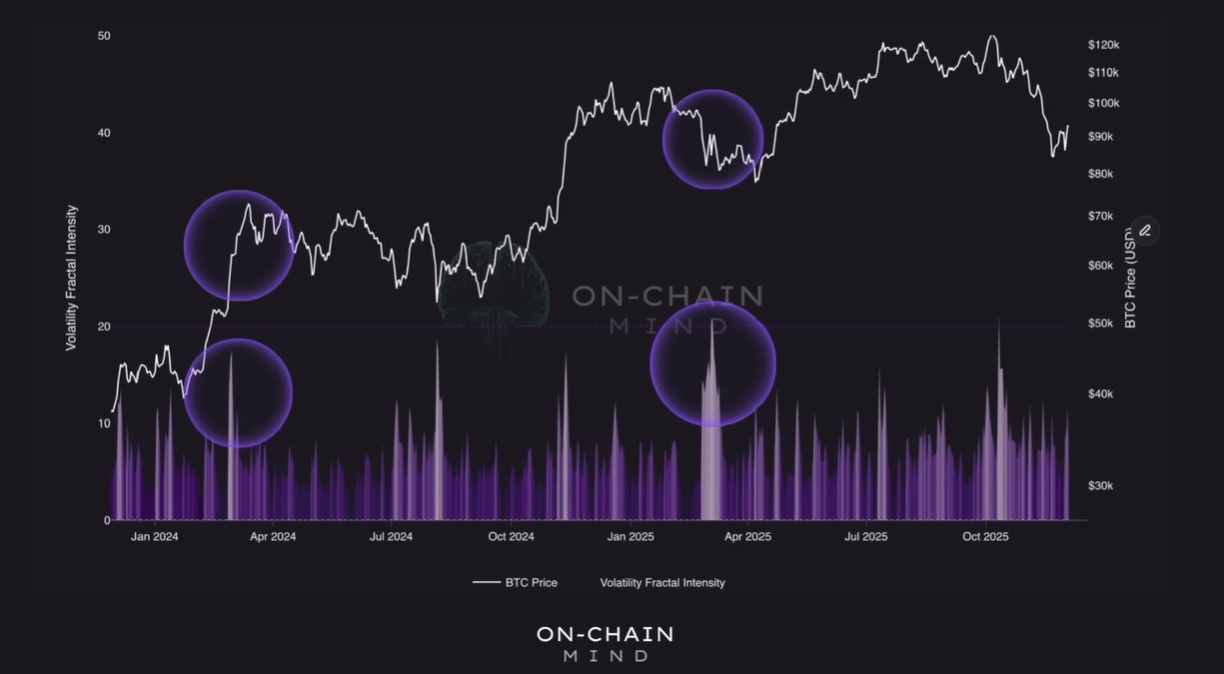
Task: Click the 50 tick on left axis
Action: click(104, 36)
